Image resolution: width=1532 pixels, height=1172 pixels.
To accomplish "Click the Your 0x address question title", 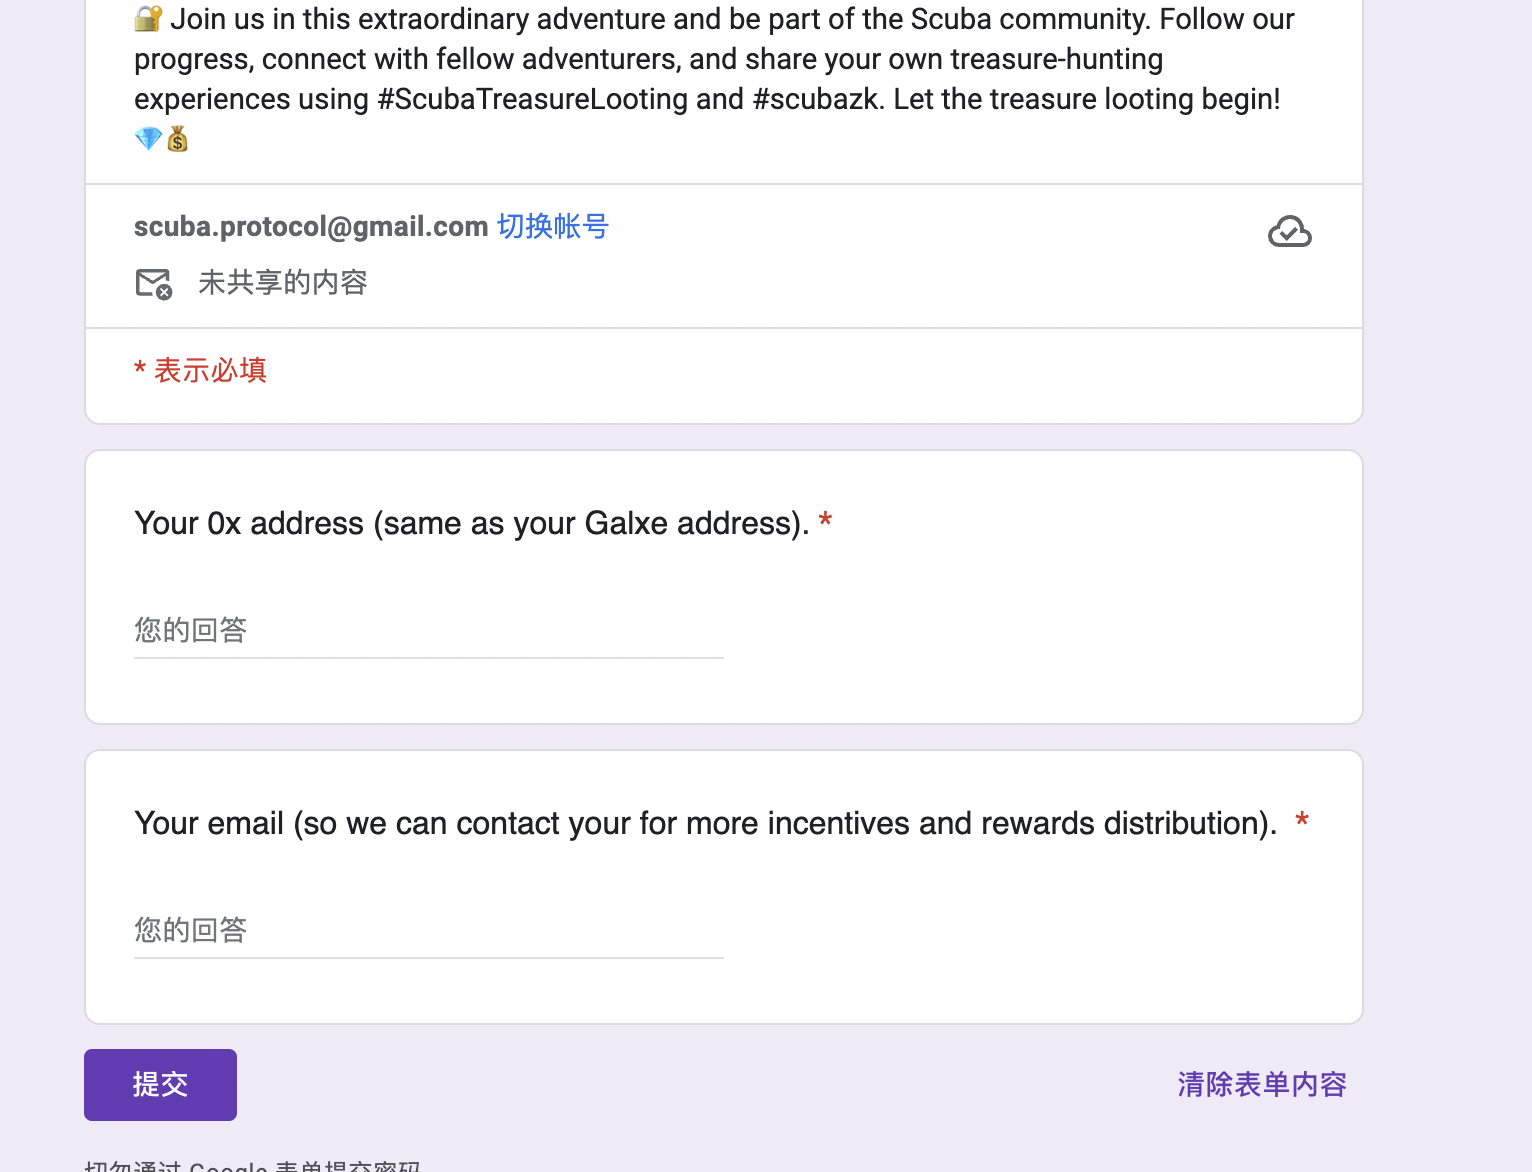I will point(471,523).
